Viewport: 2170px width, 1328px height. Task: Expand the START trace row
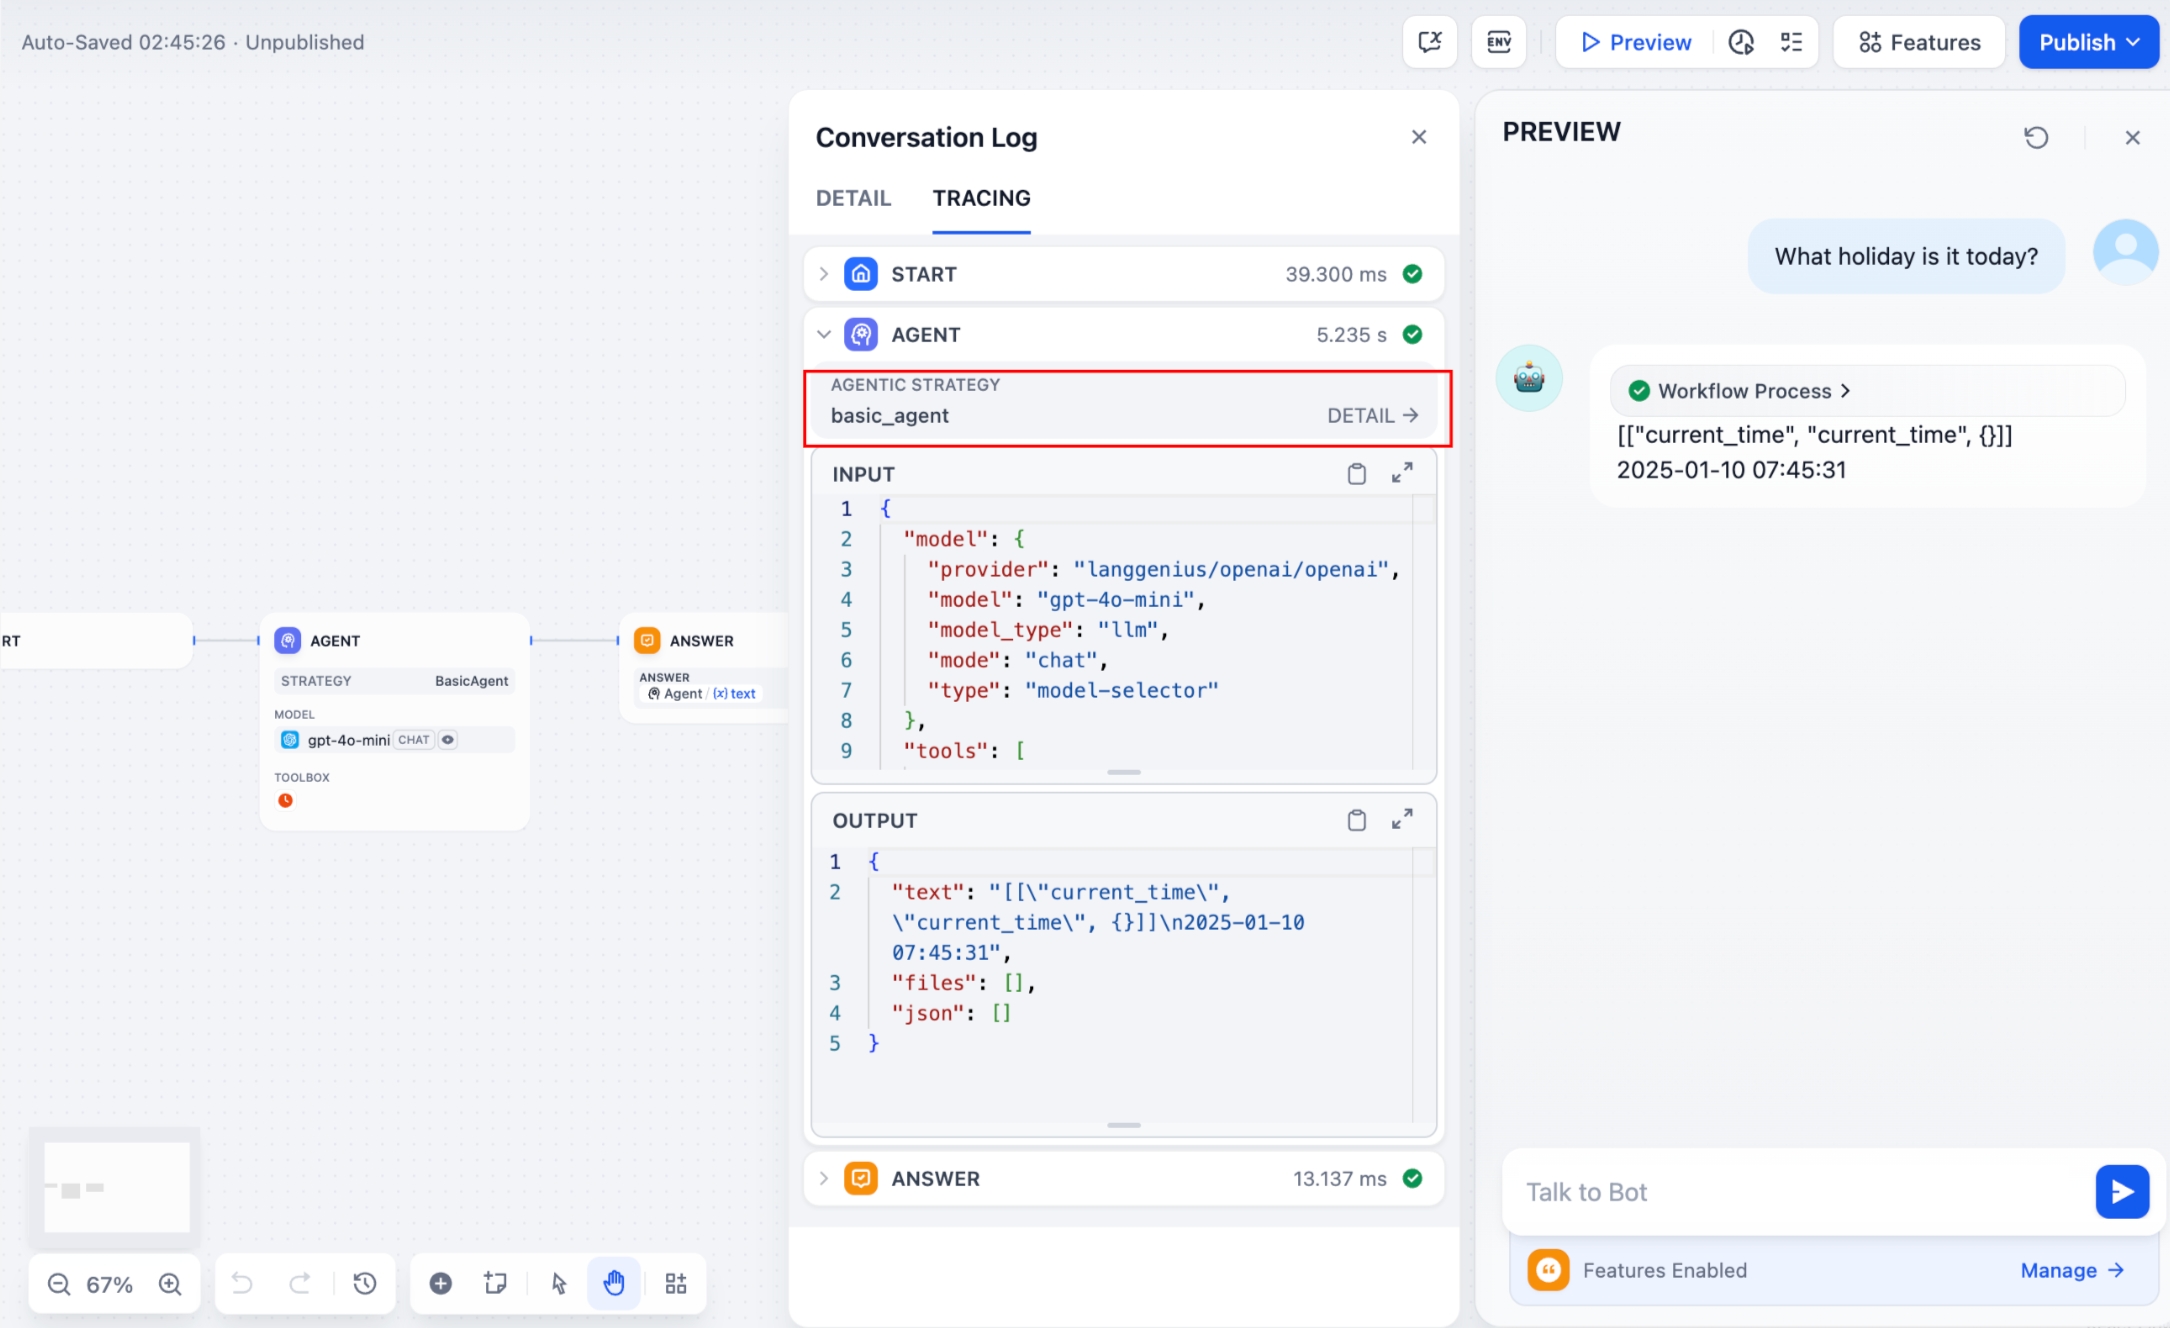pyautogui.click(x=824, y=274)
